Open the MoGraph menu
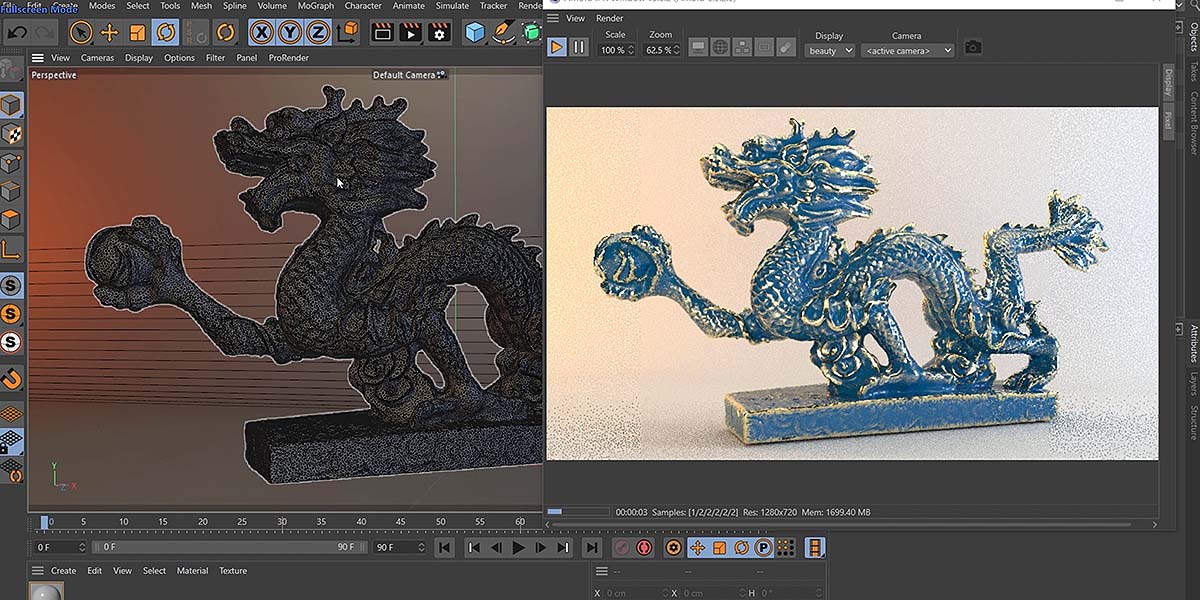The image size is (1200, 600). pos(316,6)
